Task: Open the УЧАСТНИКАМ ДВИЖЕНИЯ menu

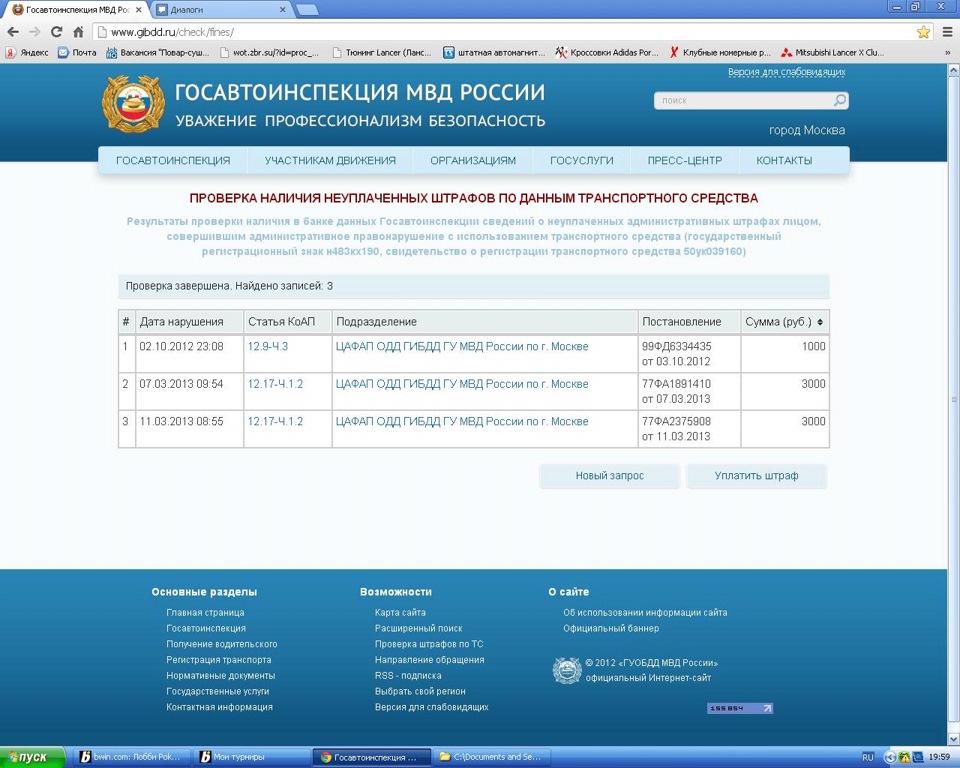Action: [330, 160]
